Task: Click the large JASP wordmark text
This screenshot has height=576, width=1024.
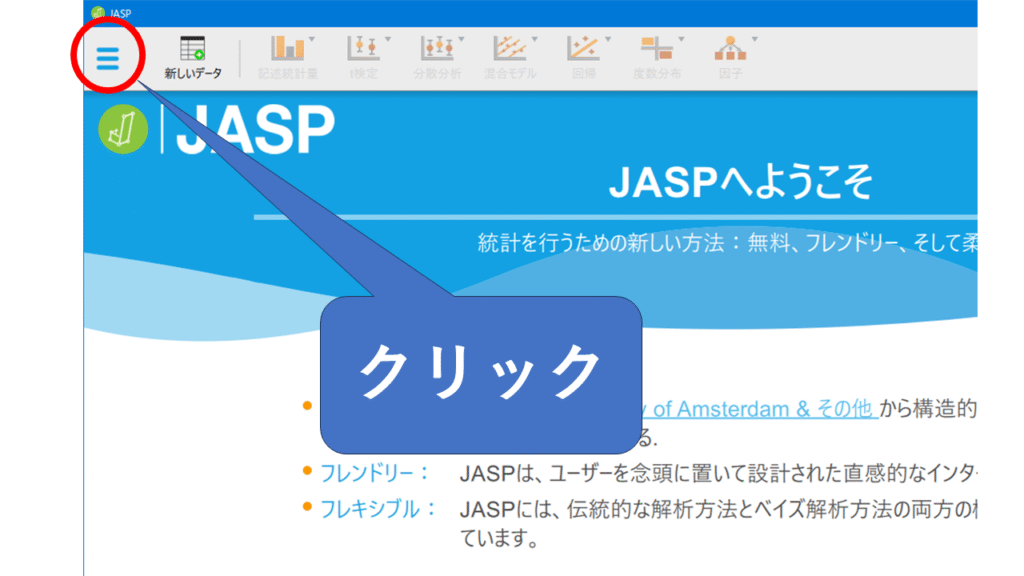Action: (255, 130)
